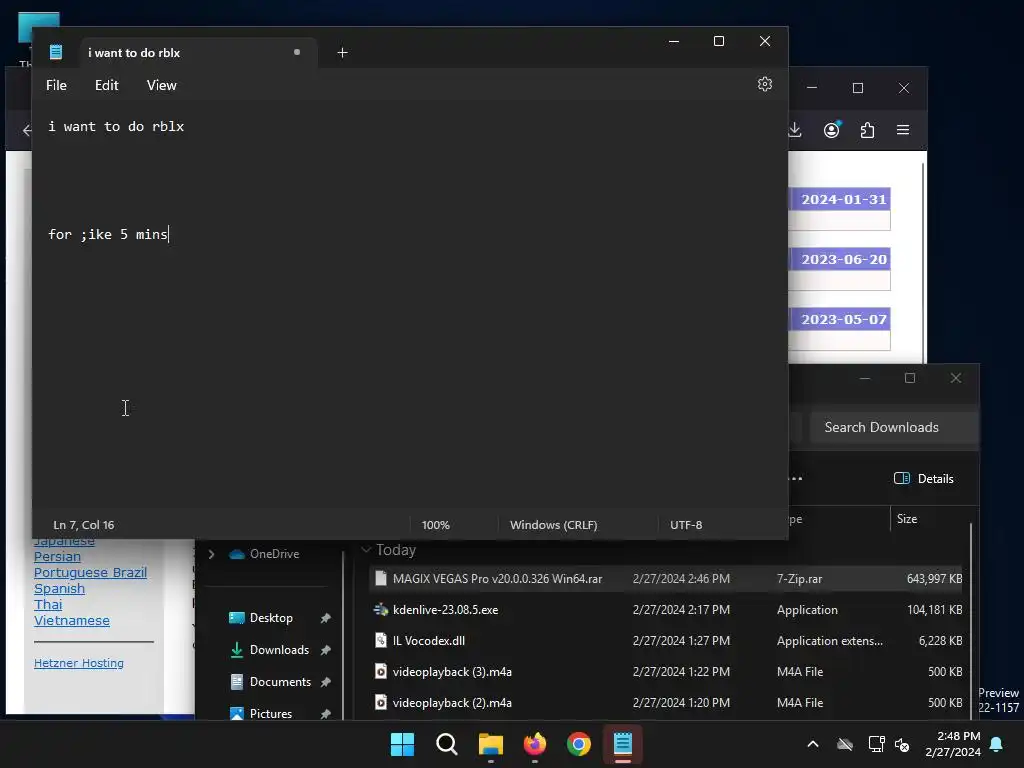Open notification bell in tray
The width and height of the screenshot is (1024, 768).
click(x=997, y=744)
